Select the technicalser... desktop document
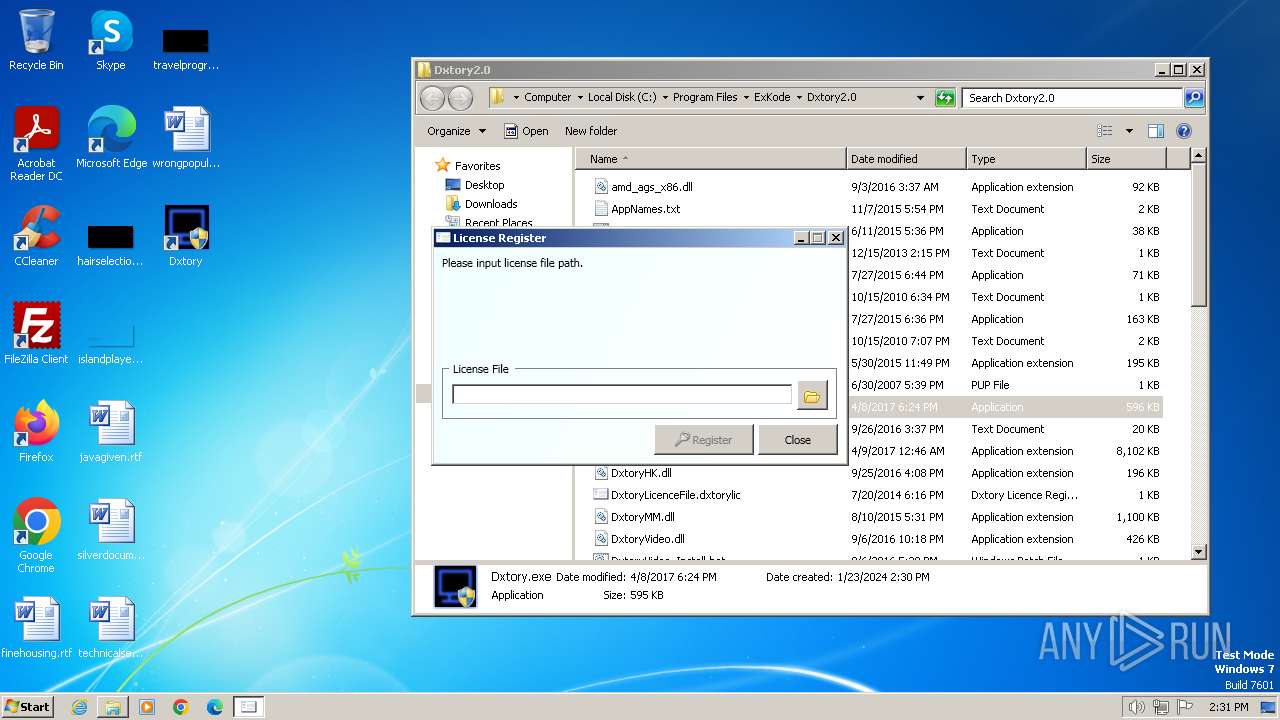This screenshot has height=720, width=1280. pos(111,628)
